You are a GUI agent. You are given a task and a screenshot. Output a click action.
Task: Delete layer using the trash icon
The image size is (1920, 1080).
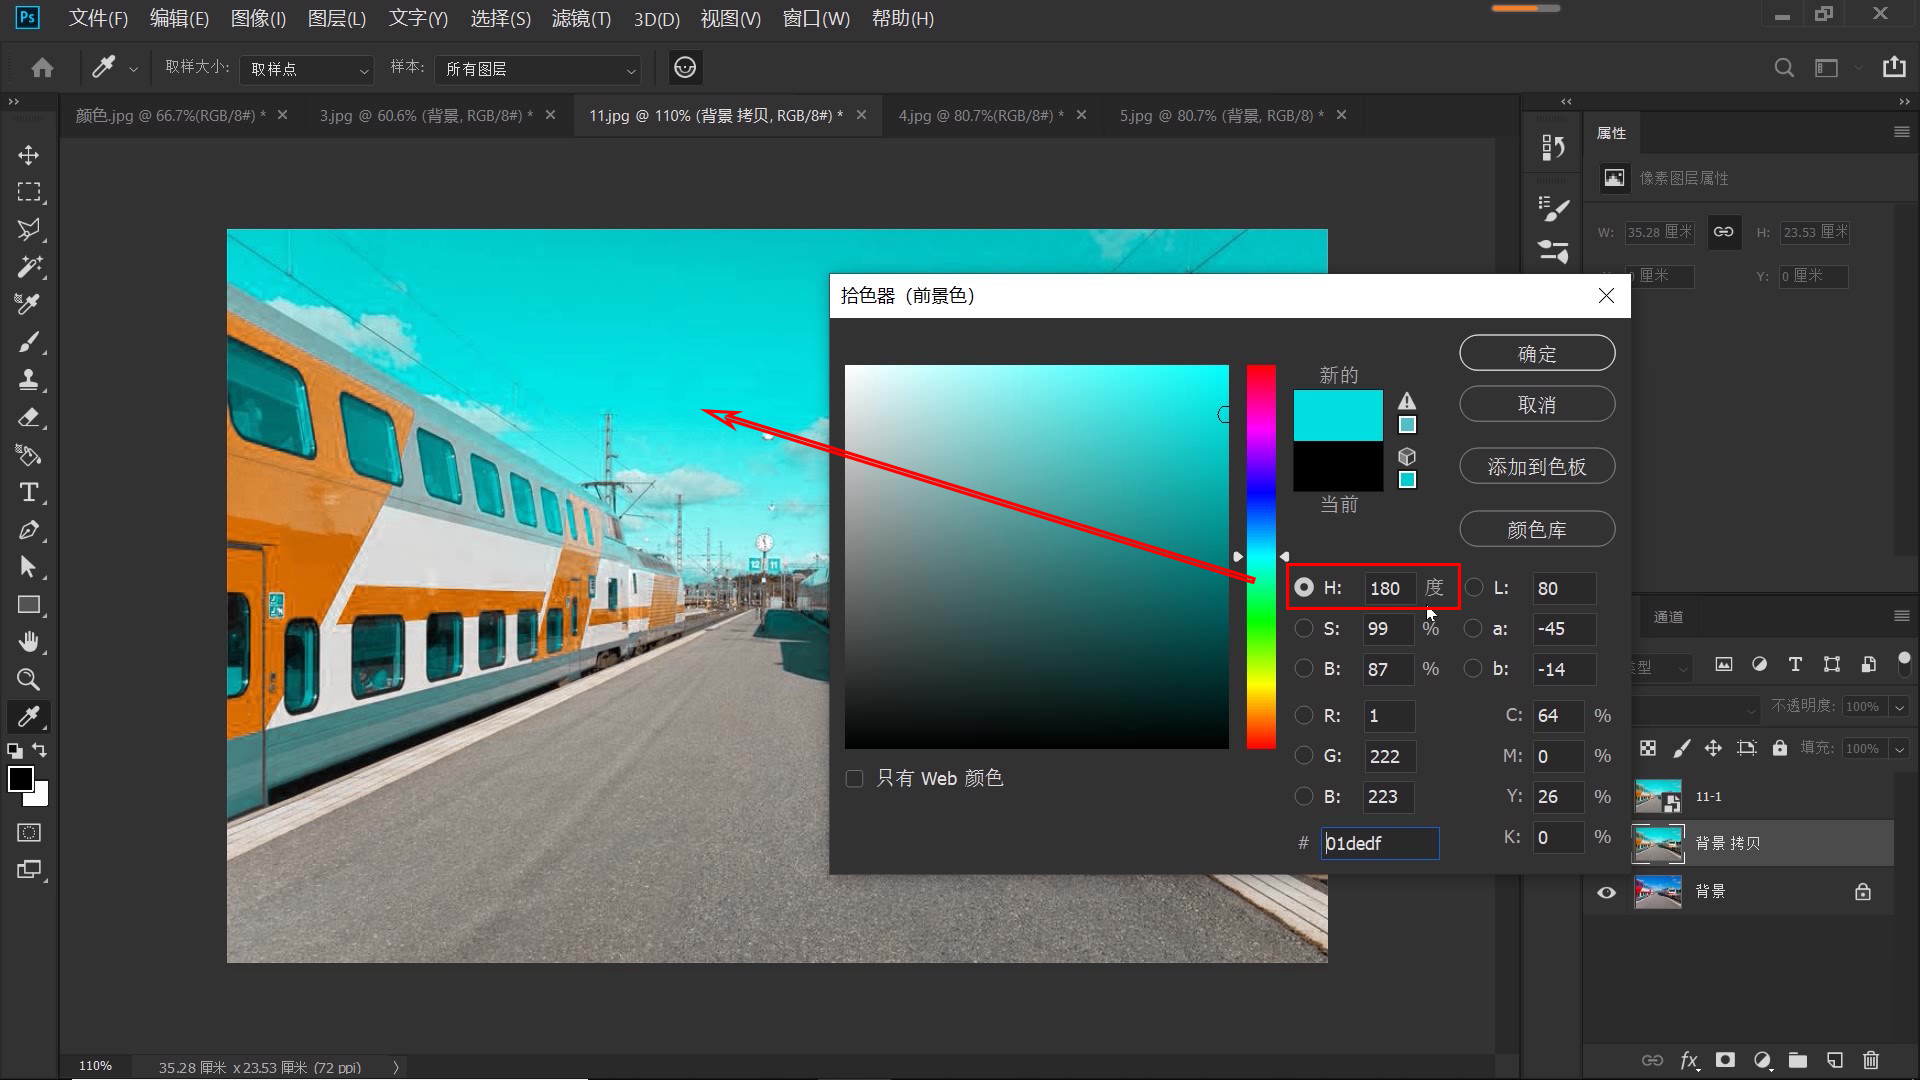coord(1870,1061)
